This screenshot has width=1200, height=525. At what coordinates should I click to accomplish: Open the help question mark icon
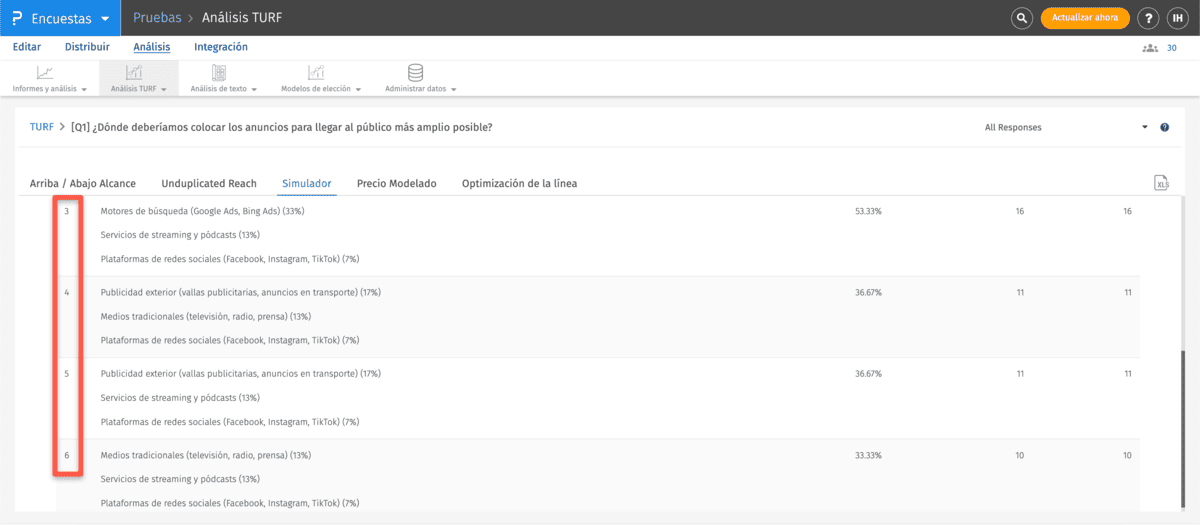pos(1148,18)
